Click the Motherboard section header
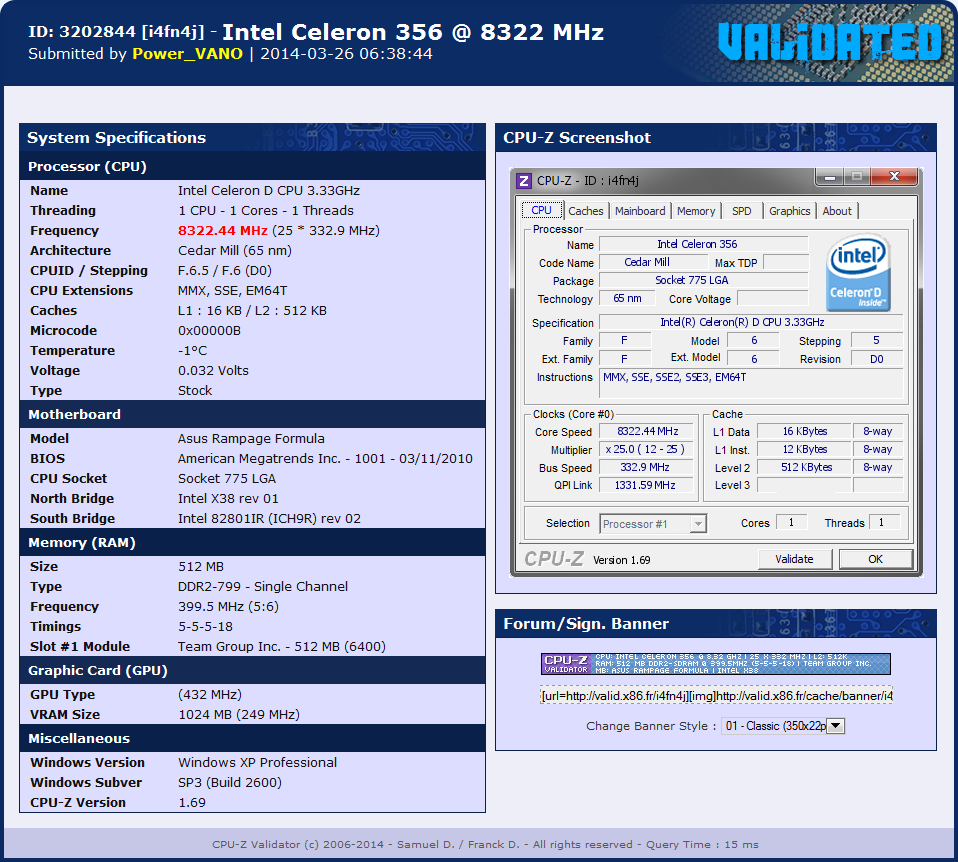This screenshot has width=958, height=862. [252, 414]
